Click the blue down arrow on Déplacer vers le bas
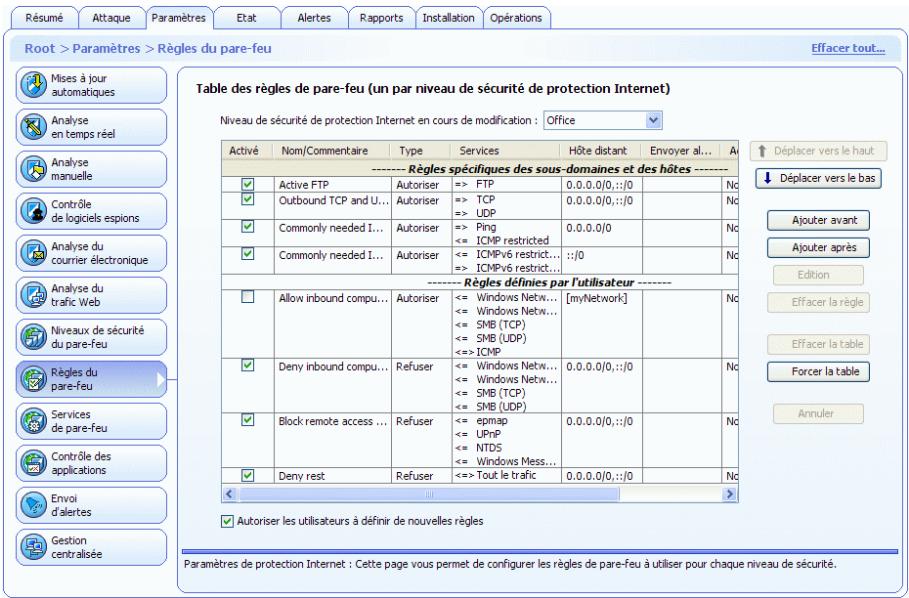 coord(768,178)
